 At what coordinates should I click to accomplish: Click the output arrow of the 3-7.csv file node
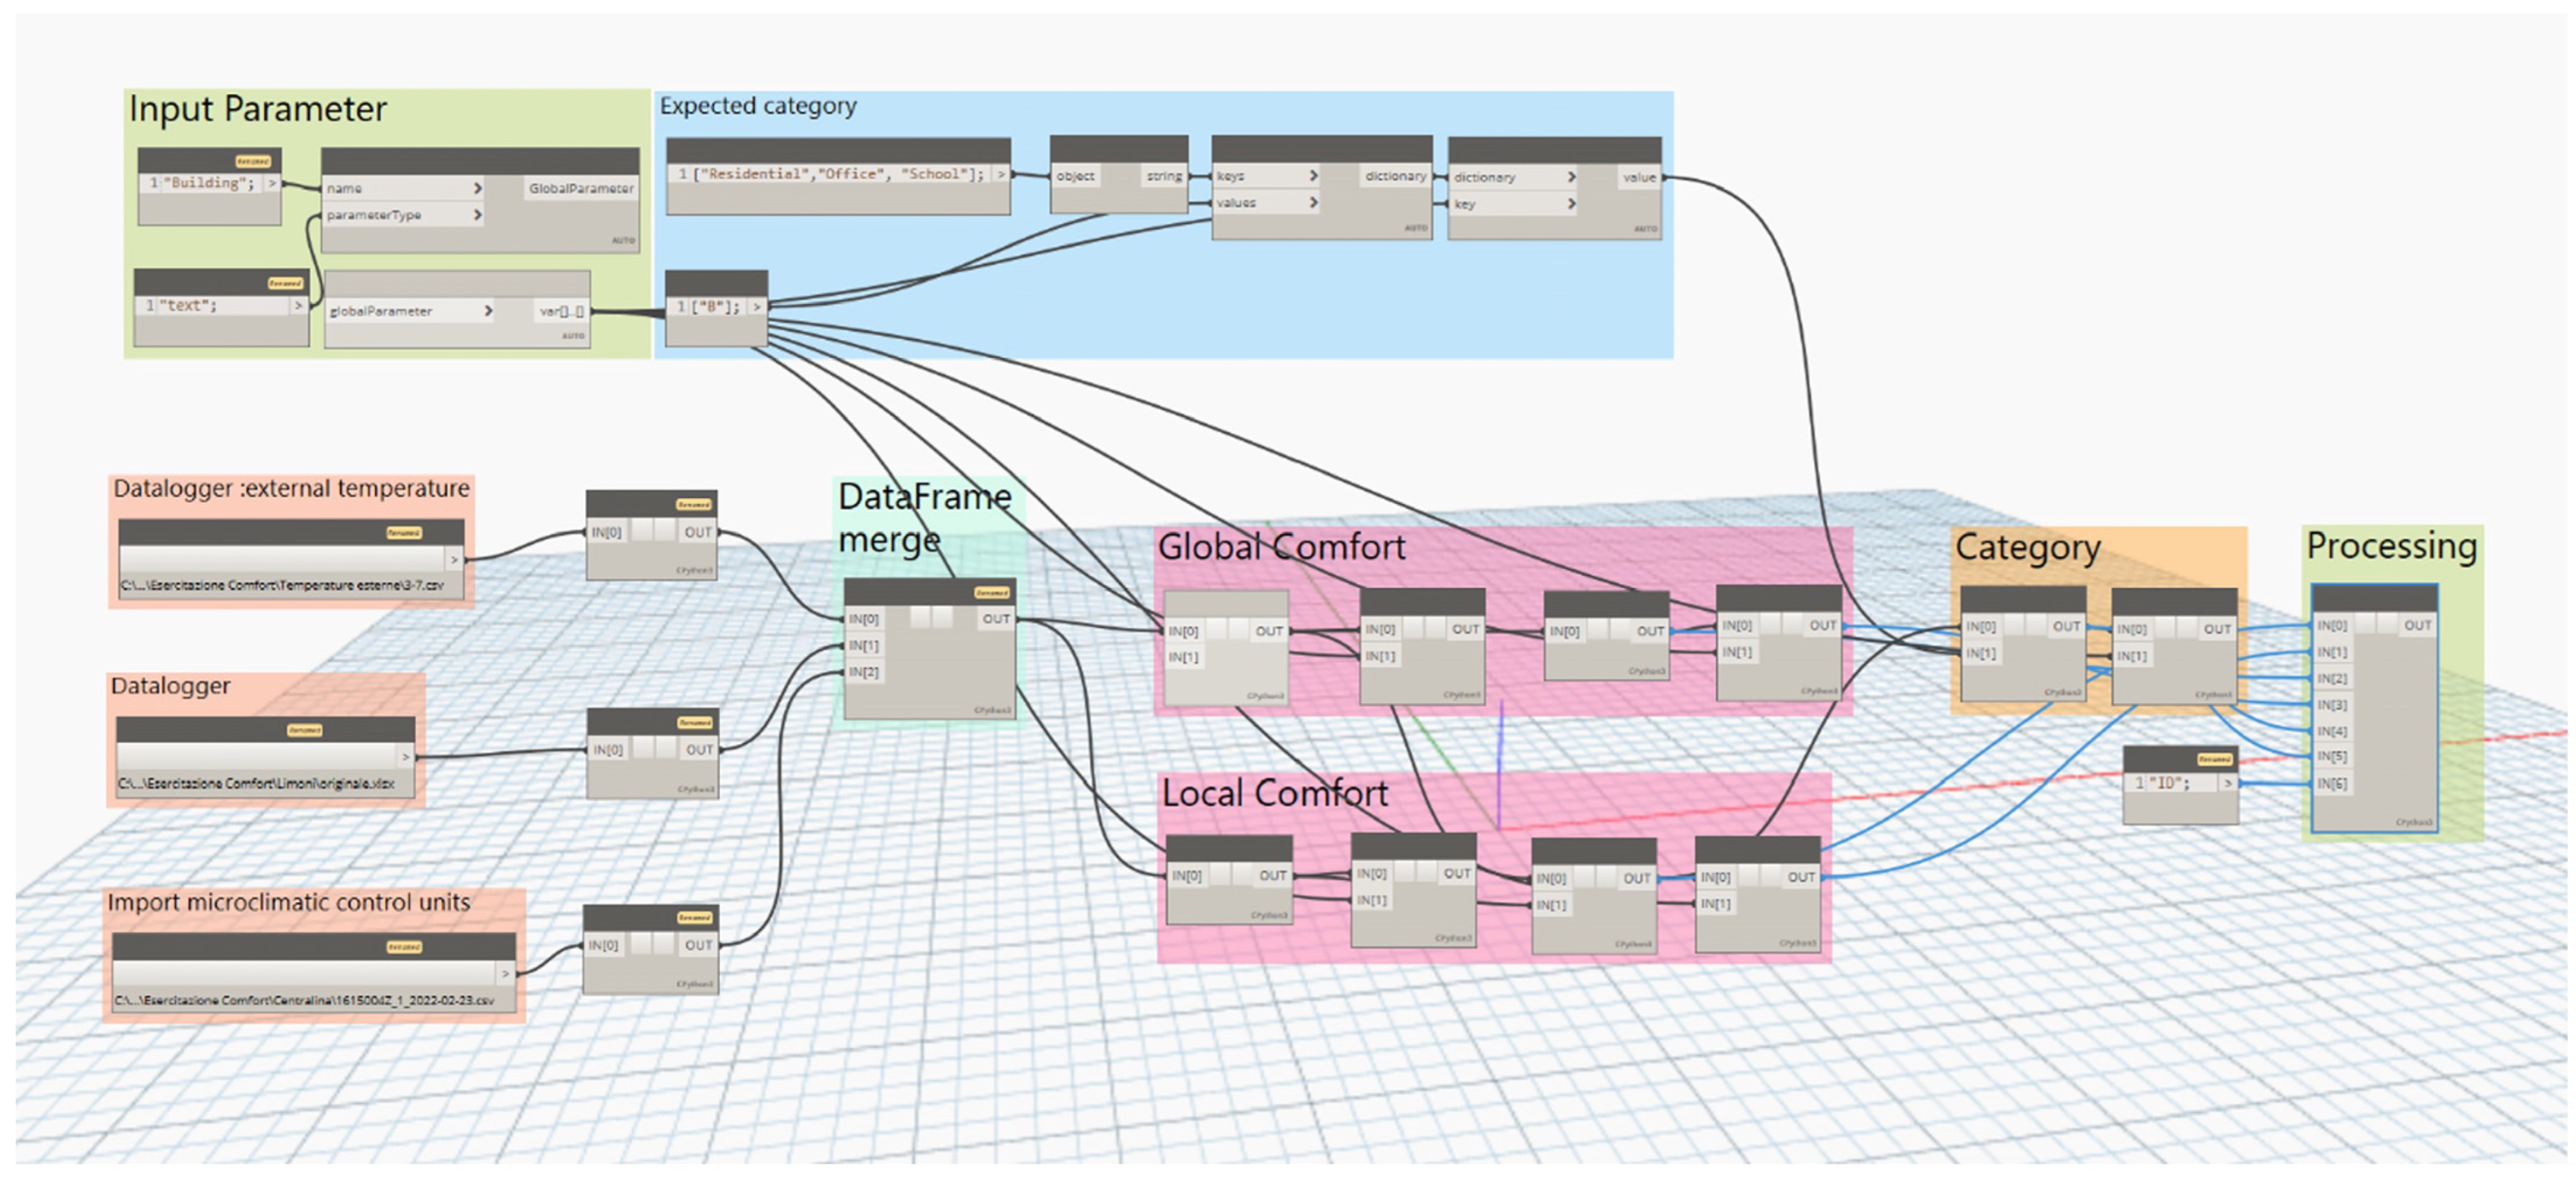454,559
